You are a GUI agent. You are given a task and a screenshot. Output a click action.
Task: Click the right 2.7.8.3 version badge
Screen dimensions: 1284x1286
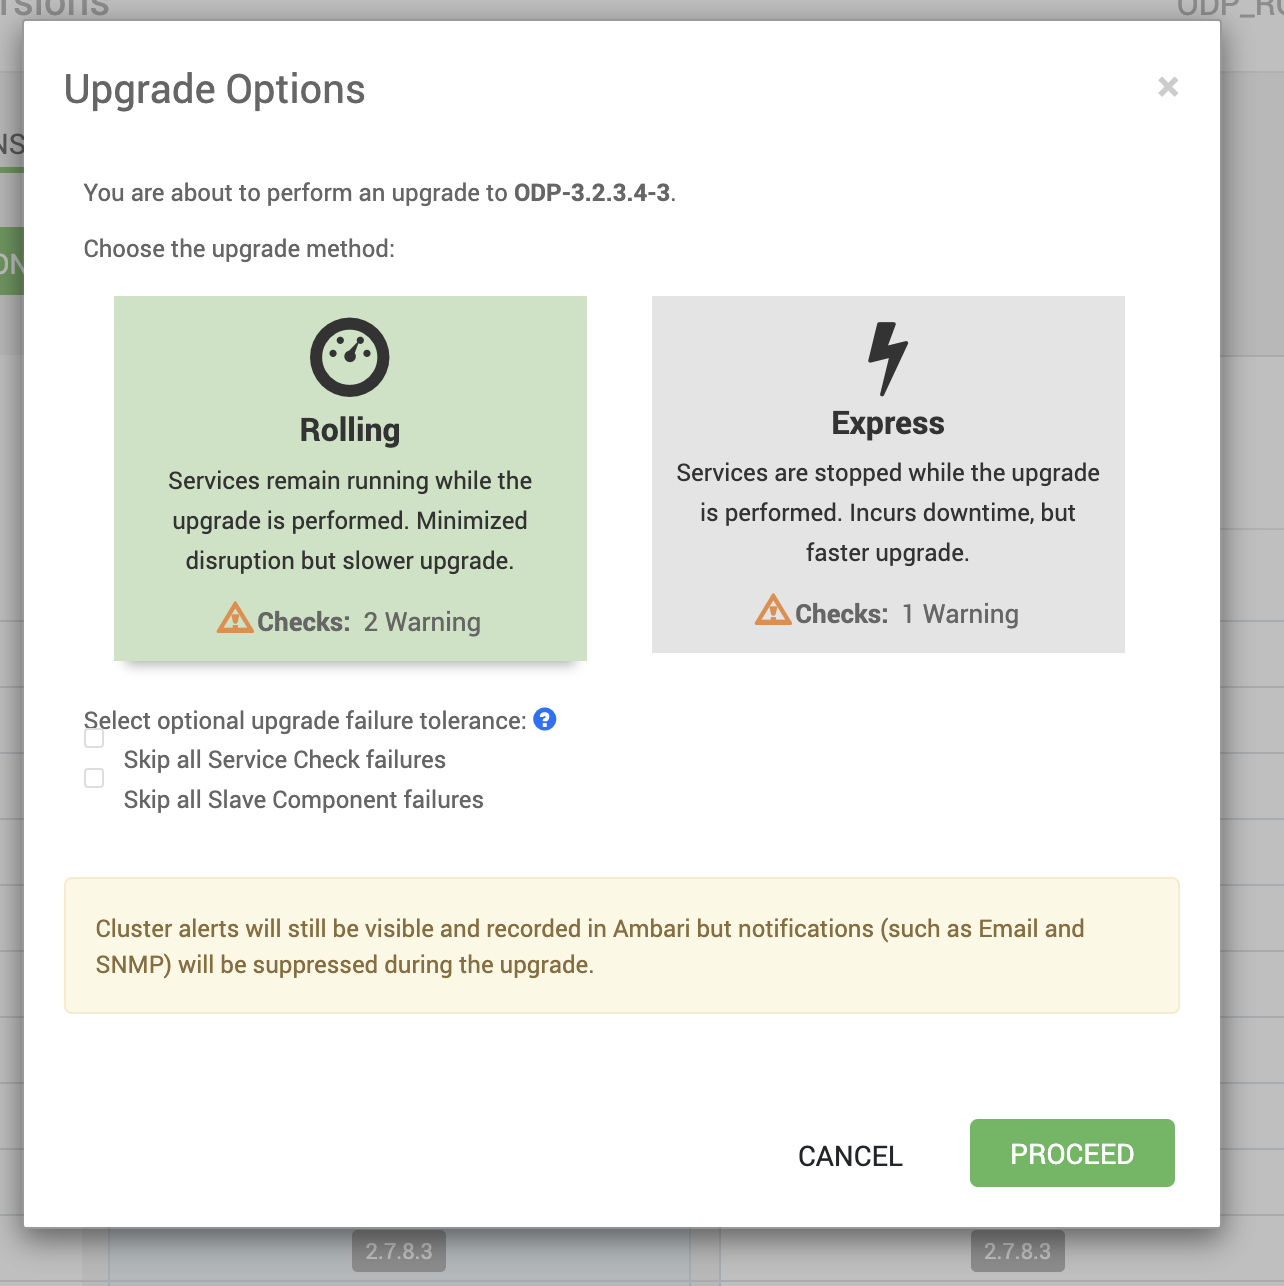coord(1018,1251)
